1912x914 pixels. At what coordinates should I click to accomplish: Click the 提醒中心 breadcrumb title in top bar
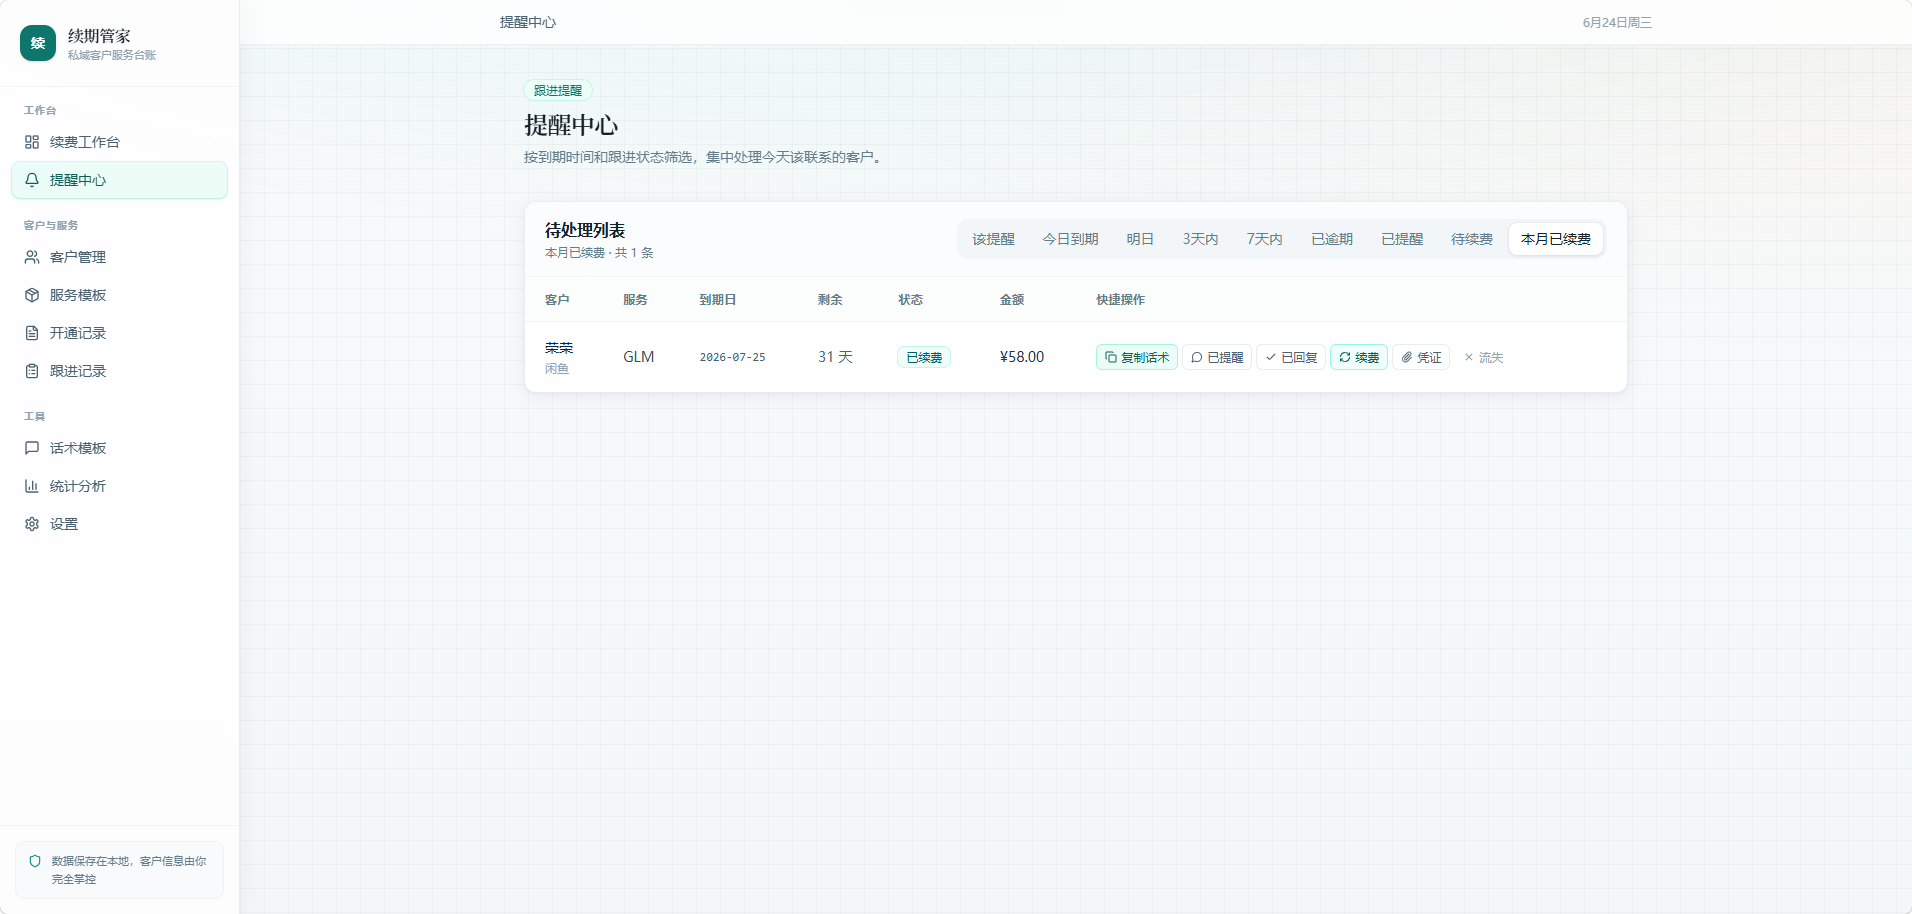(x=528, y=22)
